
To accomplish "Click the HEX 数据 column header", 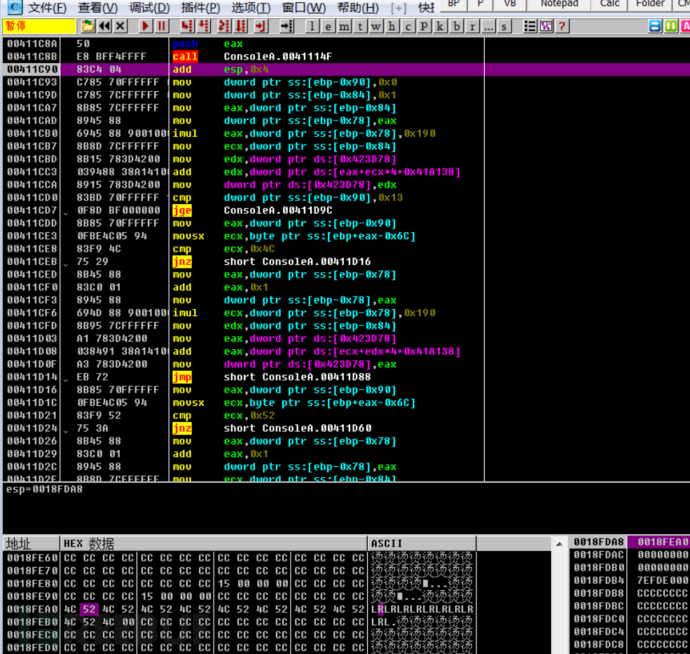I will pyautogui.click(x=88, y=543).
